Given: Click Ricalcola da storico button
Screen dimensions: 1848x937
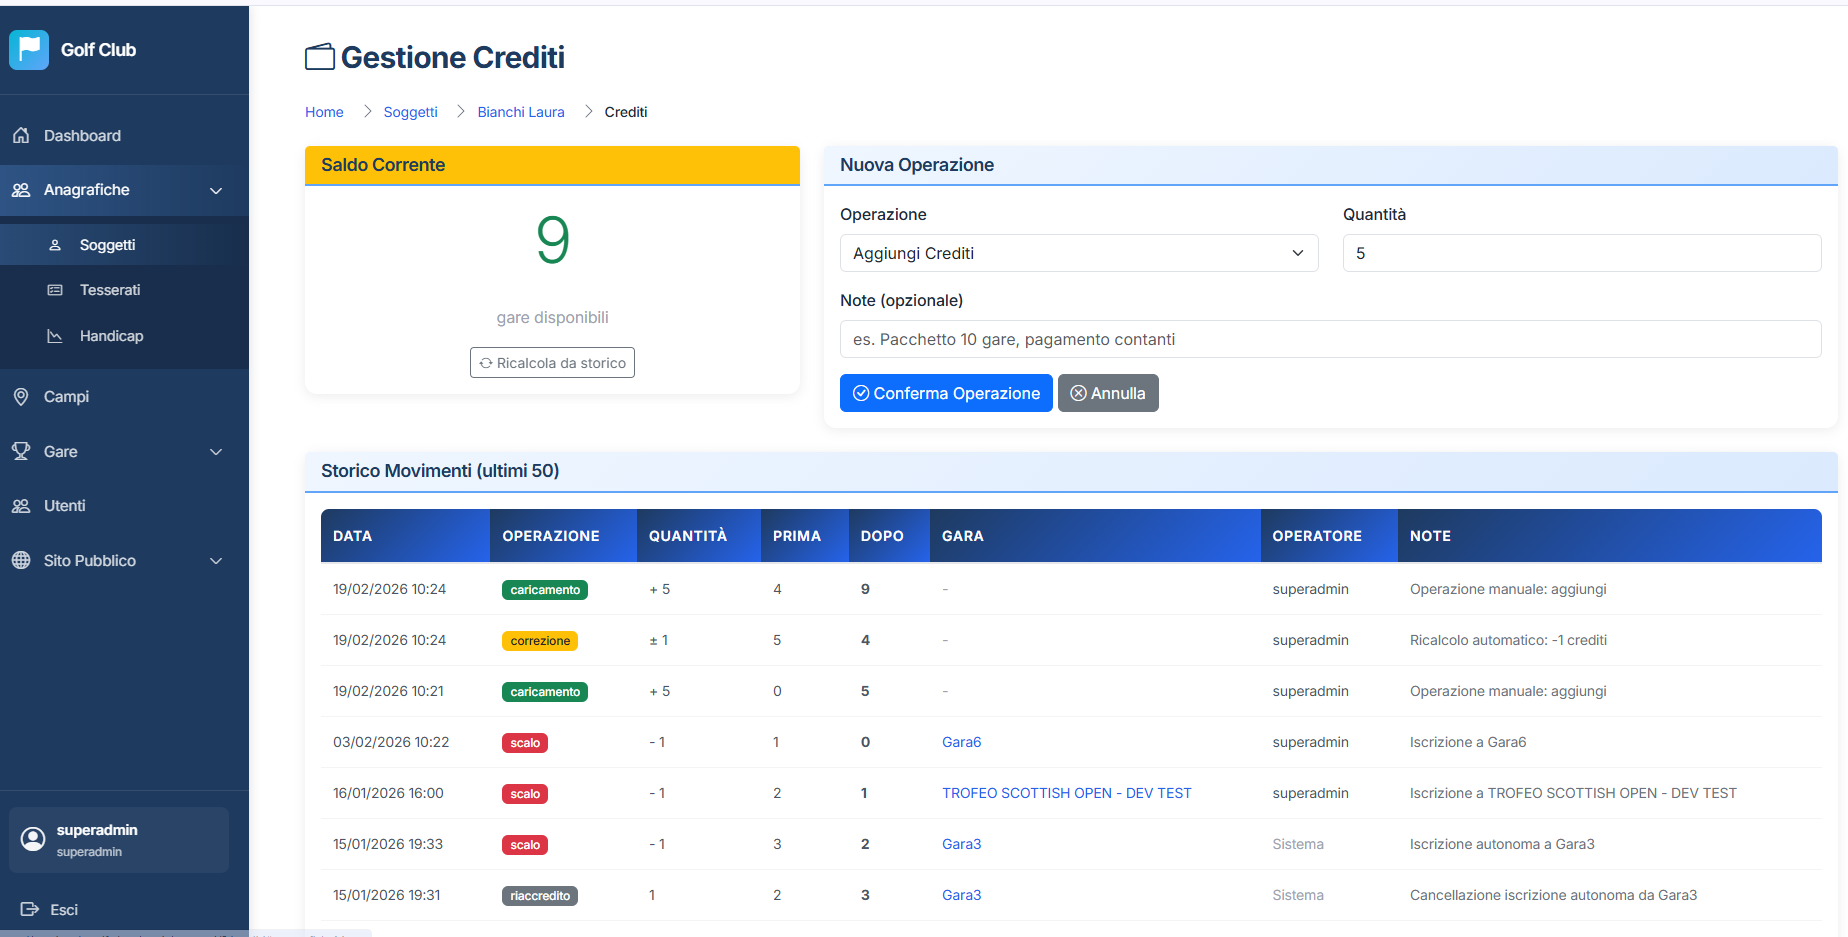Looking at the screenshot, I should coord(552,363).
